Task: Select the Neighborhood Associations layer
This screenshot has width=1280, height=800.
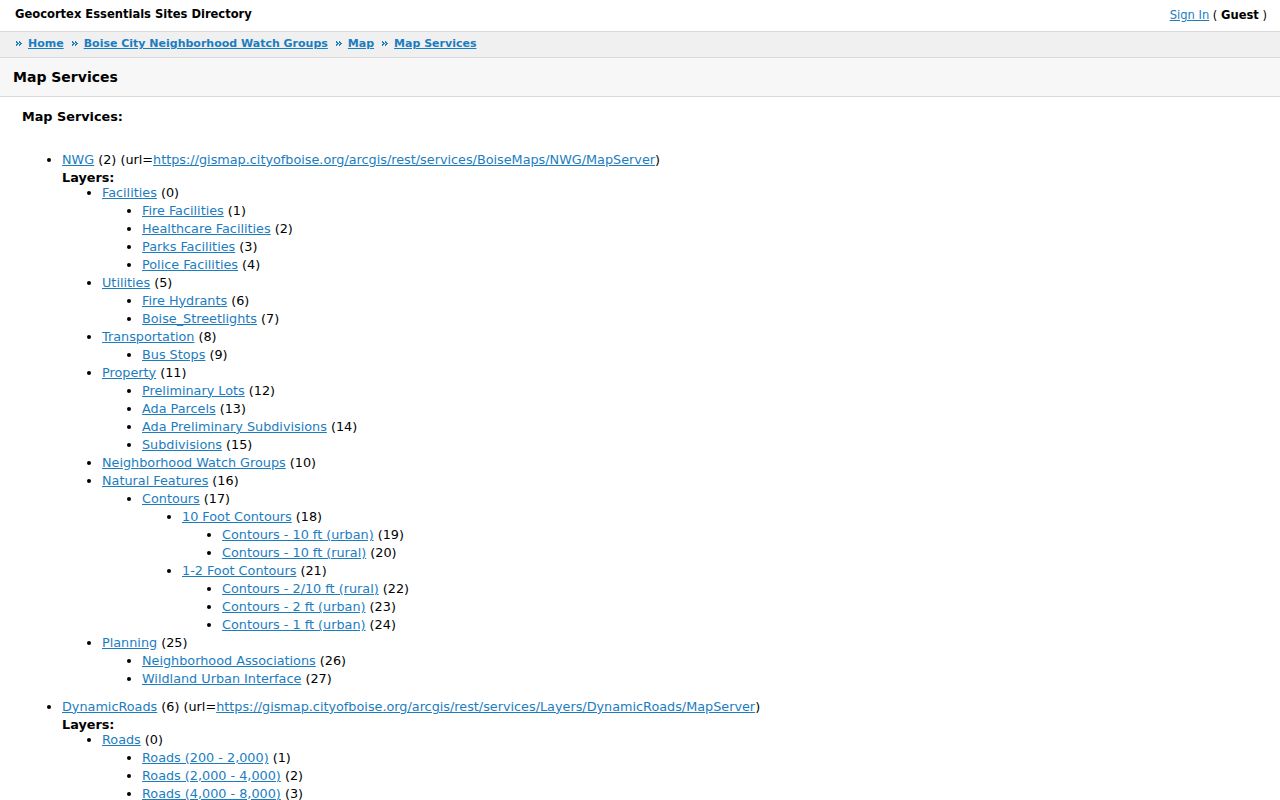Action: [x=229, y=661]
